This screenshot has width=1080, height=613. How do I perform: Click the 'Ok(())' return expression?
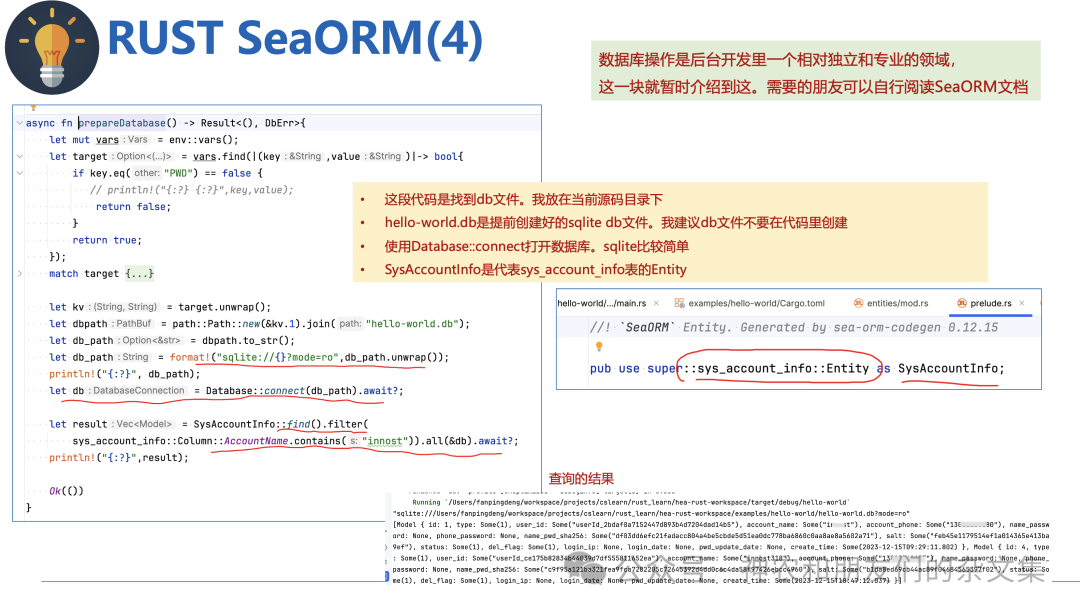(66, 491)
